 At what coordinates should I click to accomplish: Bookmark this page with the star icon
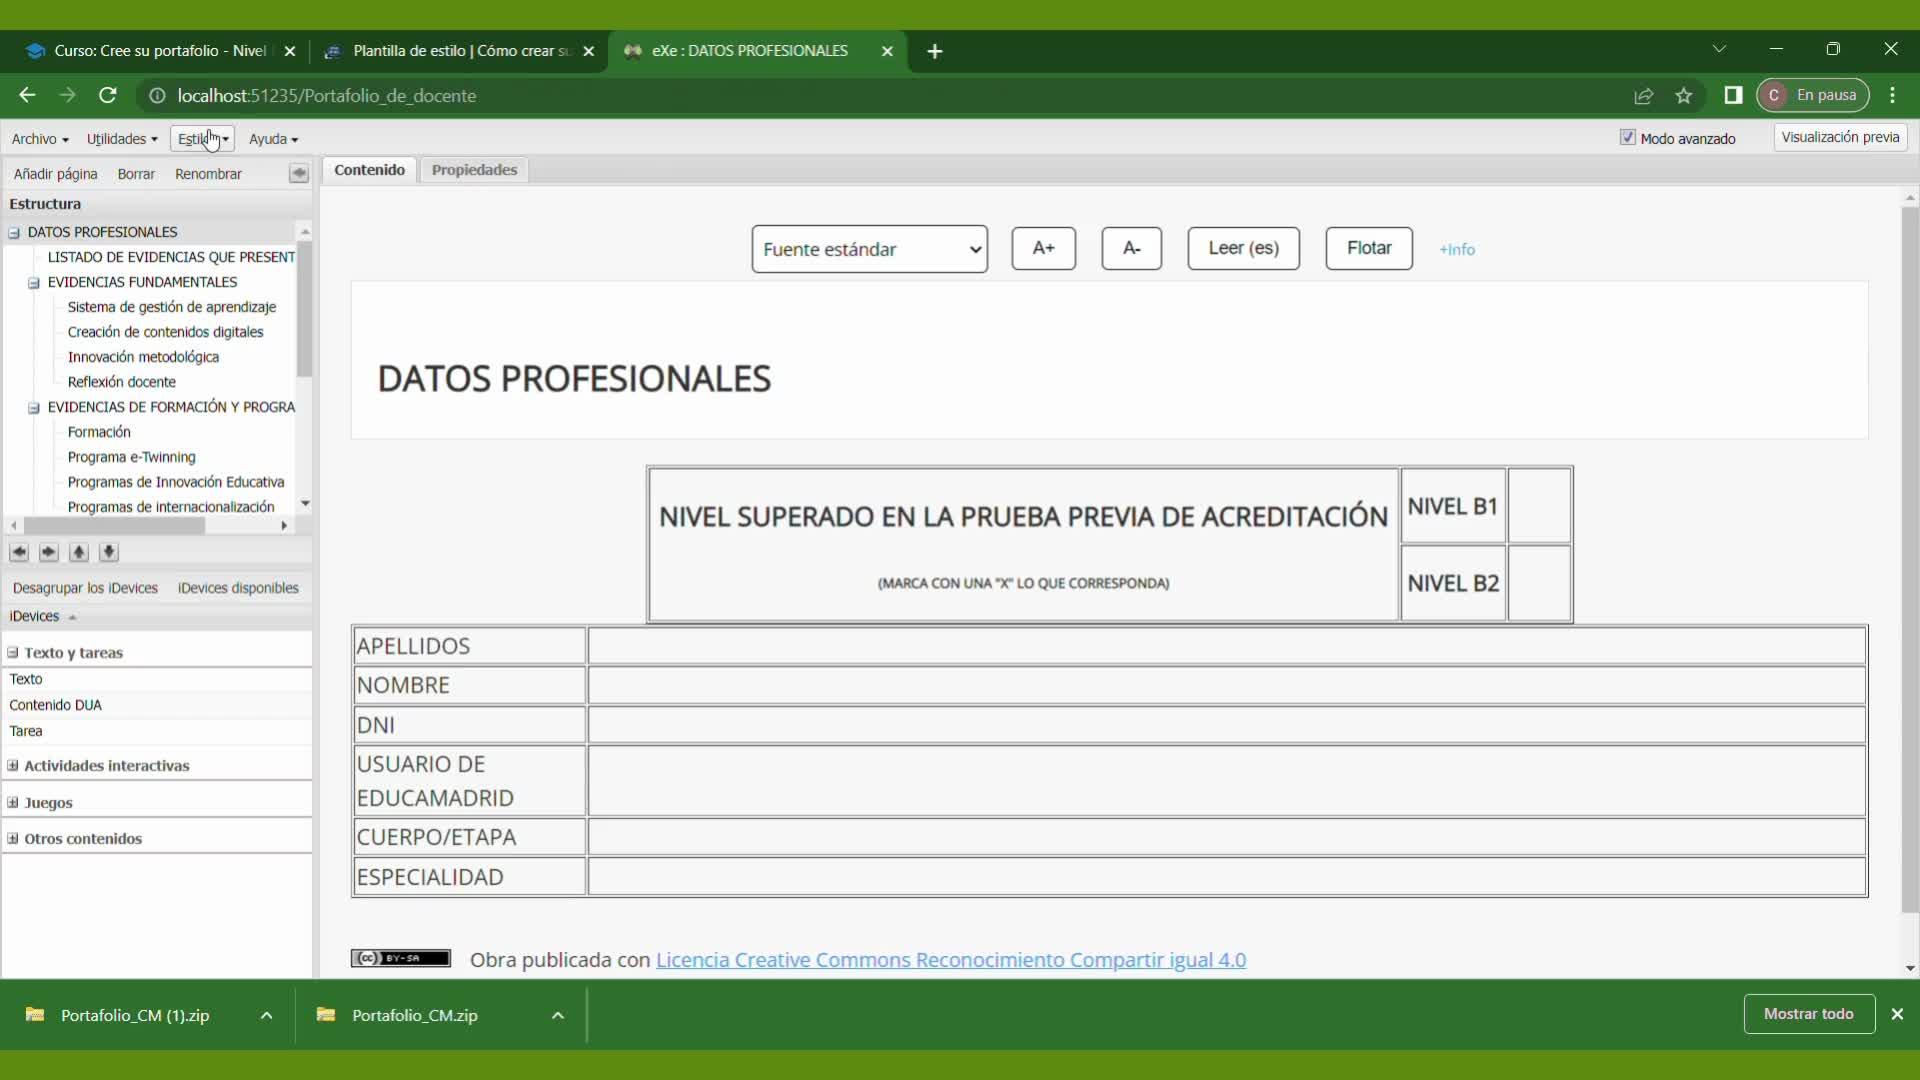[1684, 96]
